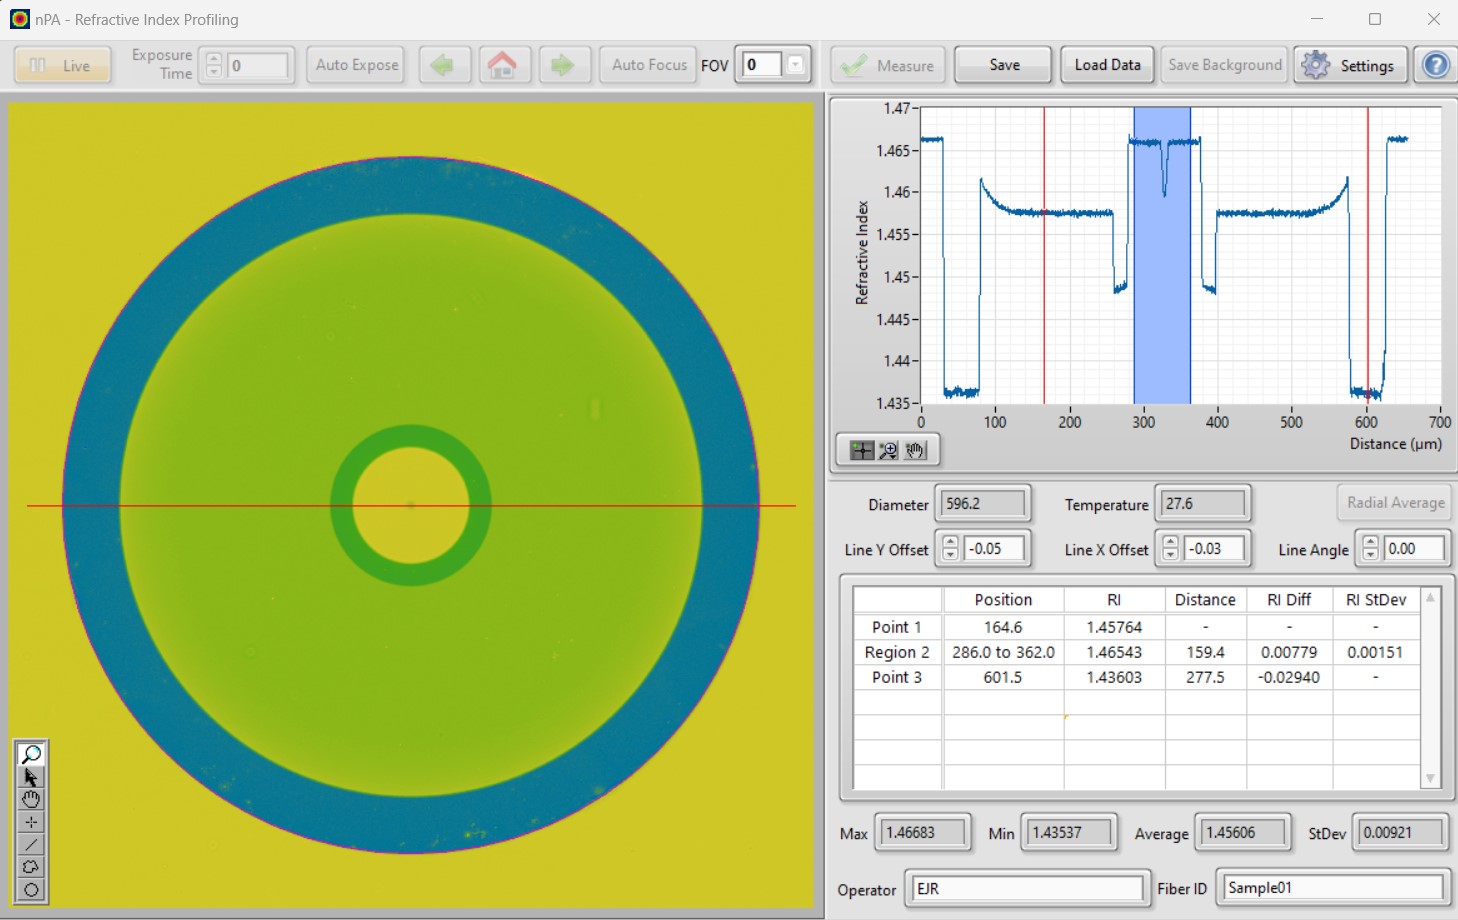The height and width of the screenshot is (920, 1458).
Task: Click the cell with position 164.6
Action: 1003,627
